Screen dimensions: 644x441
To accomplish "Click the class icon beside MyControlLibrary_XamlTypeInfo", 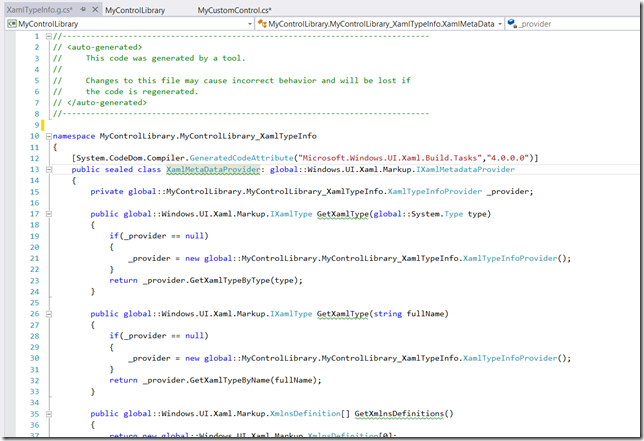I will click(x=262, y=24).
